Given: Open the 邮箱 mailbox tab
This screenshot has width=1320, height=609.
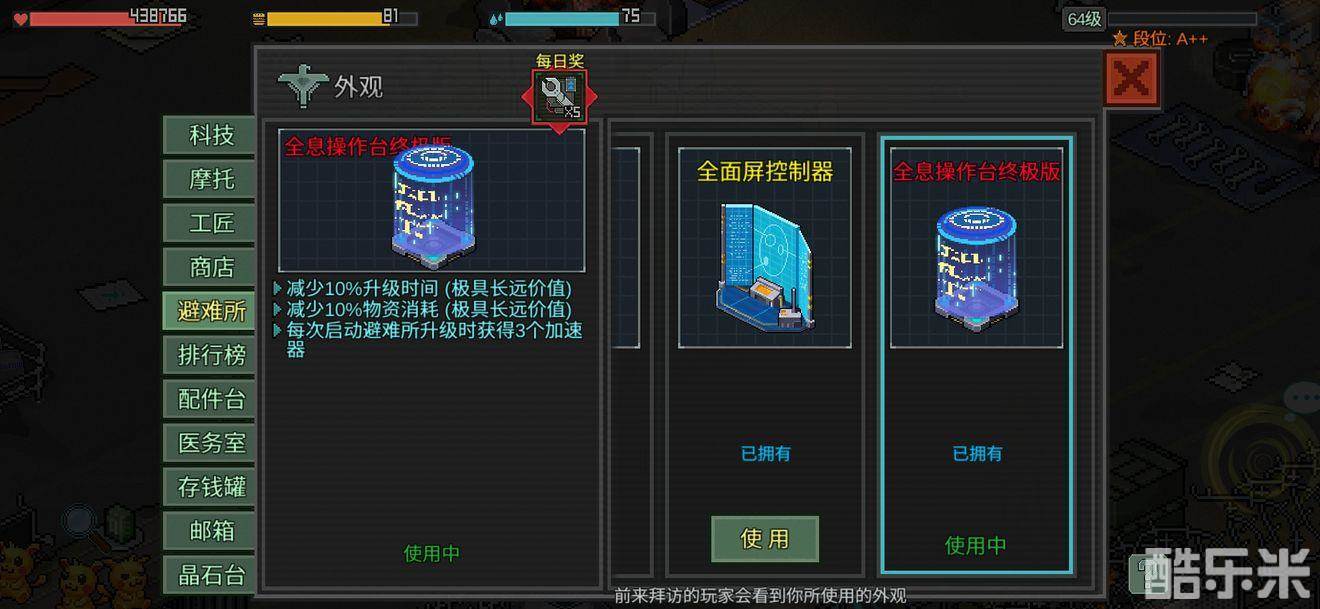Looking at the screenshot, I should pos(211,531).
